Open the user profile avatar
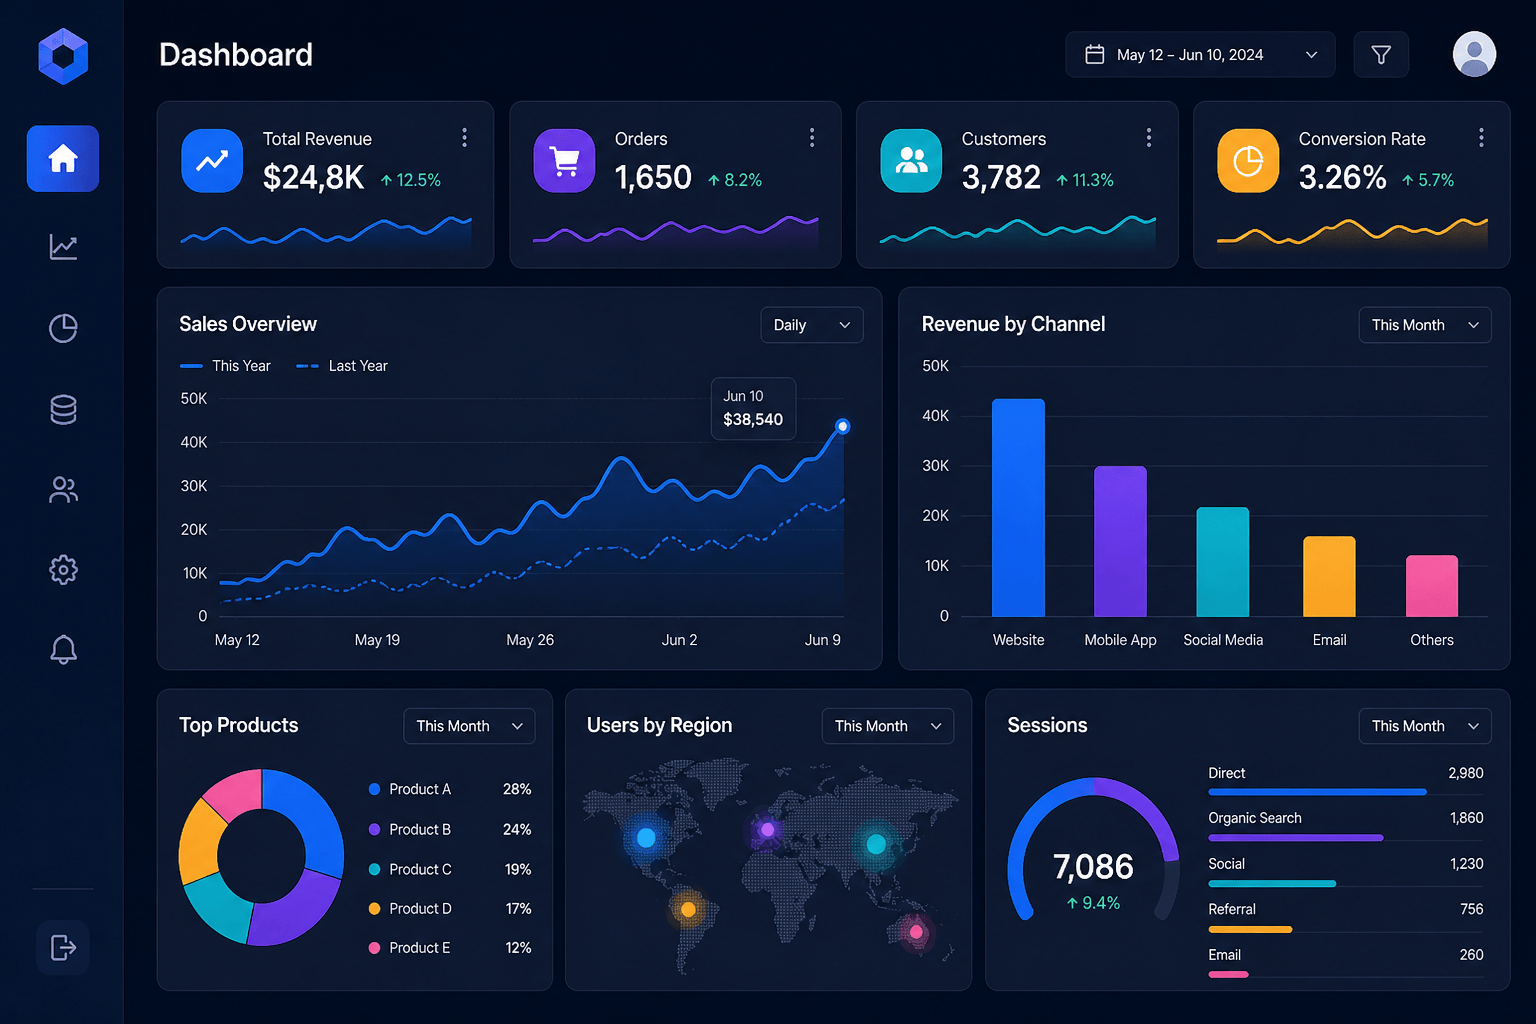 (x=1474, y=54)
